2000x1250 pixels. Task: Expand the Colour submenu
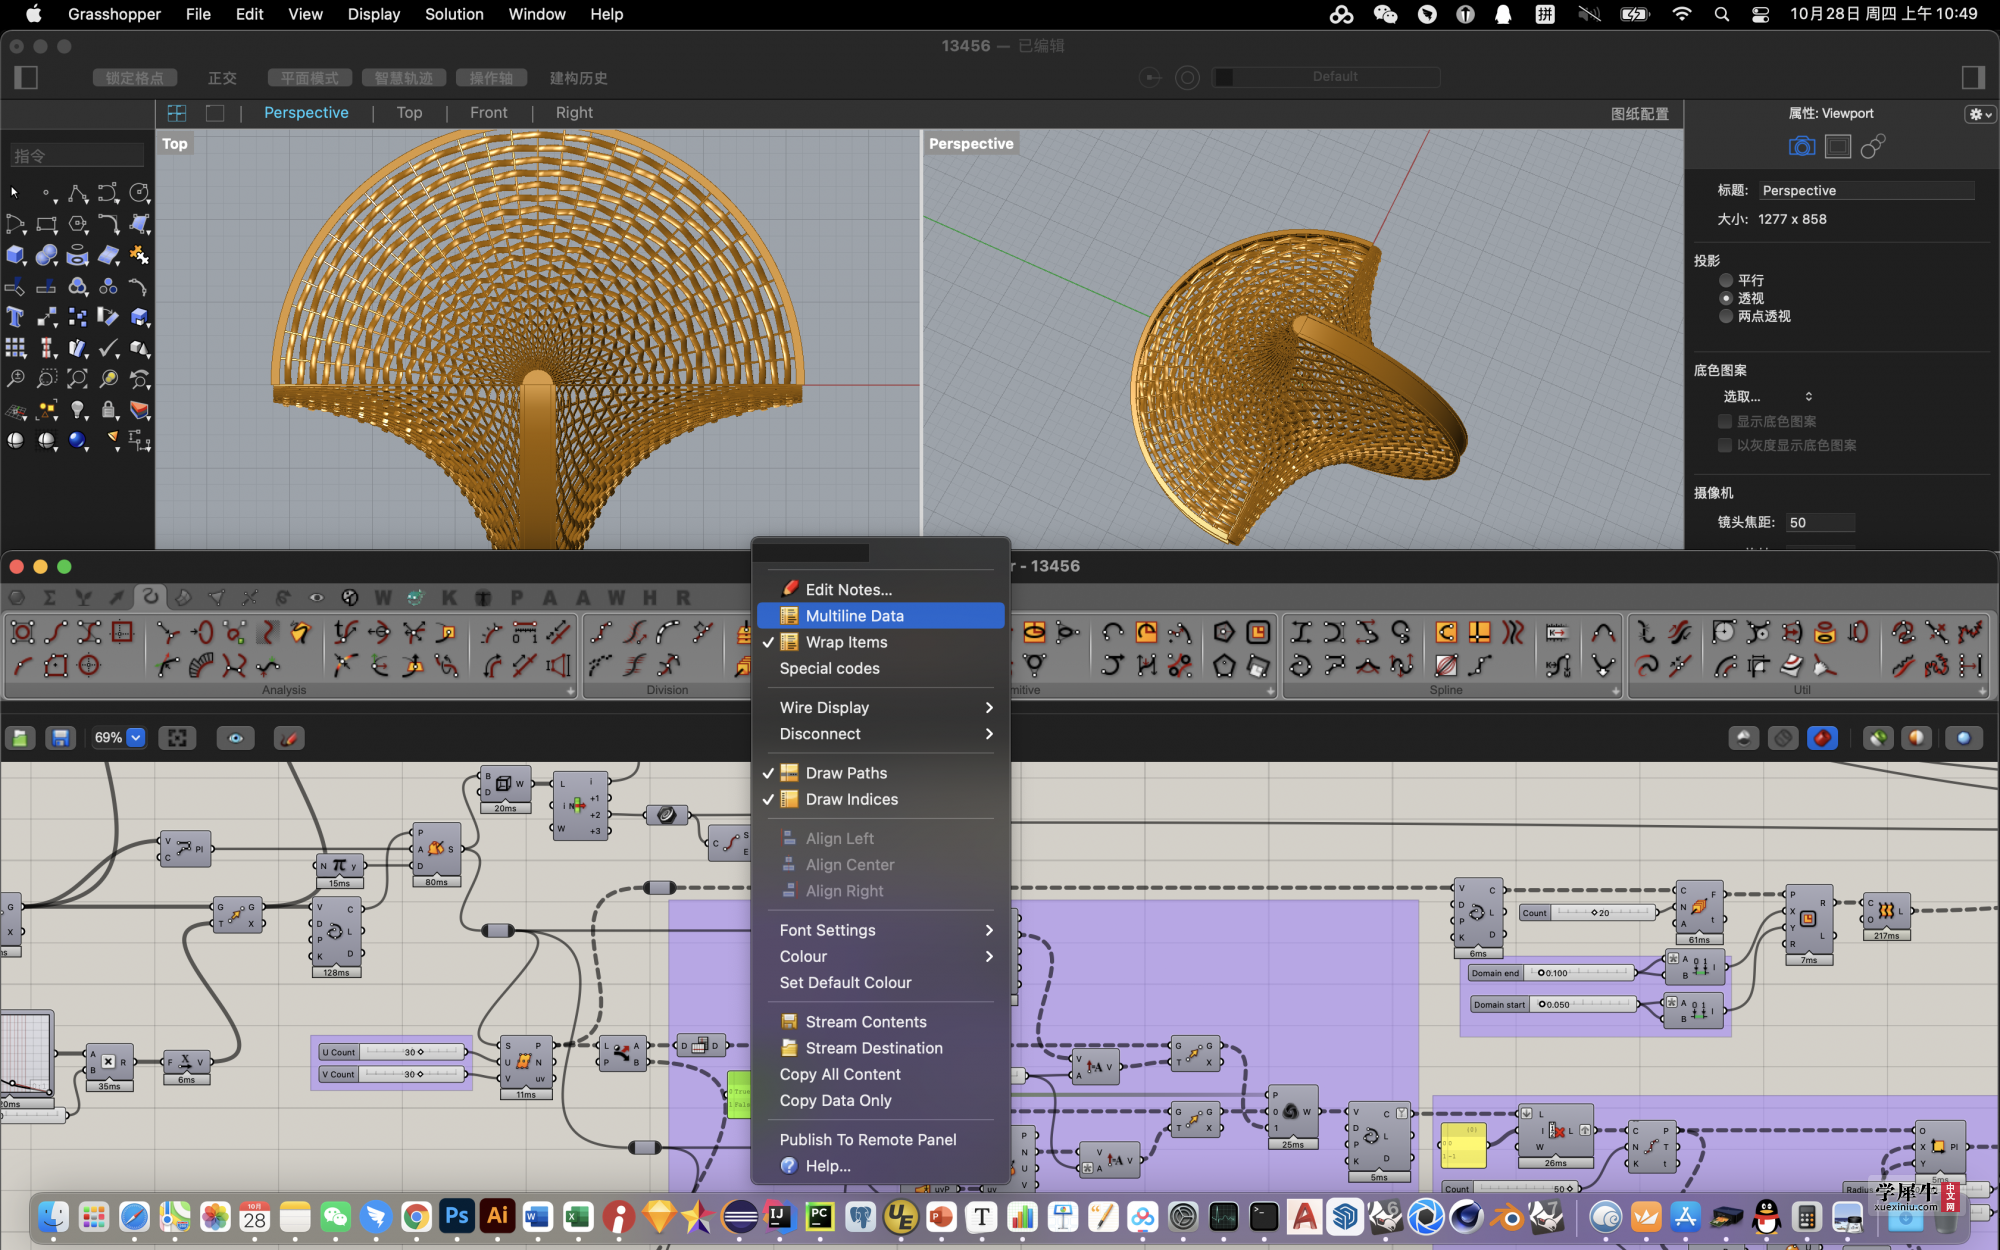(x=880, y=956)
